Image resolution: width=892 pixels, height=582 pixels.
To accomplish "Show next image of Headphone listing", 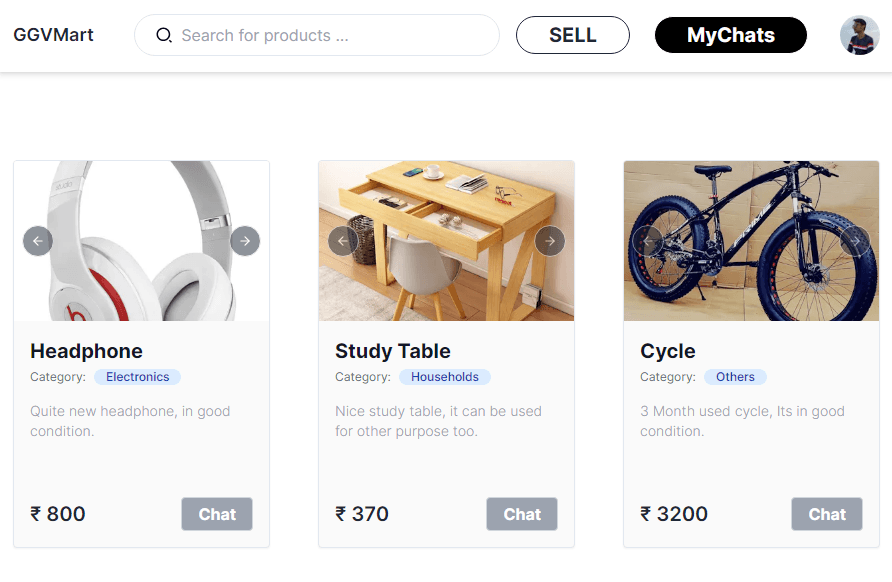I will (245, 241).
